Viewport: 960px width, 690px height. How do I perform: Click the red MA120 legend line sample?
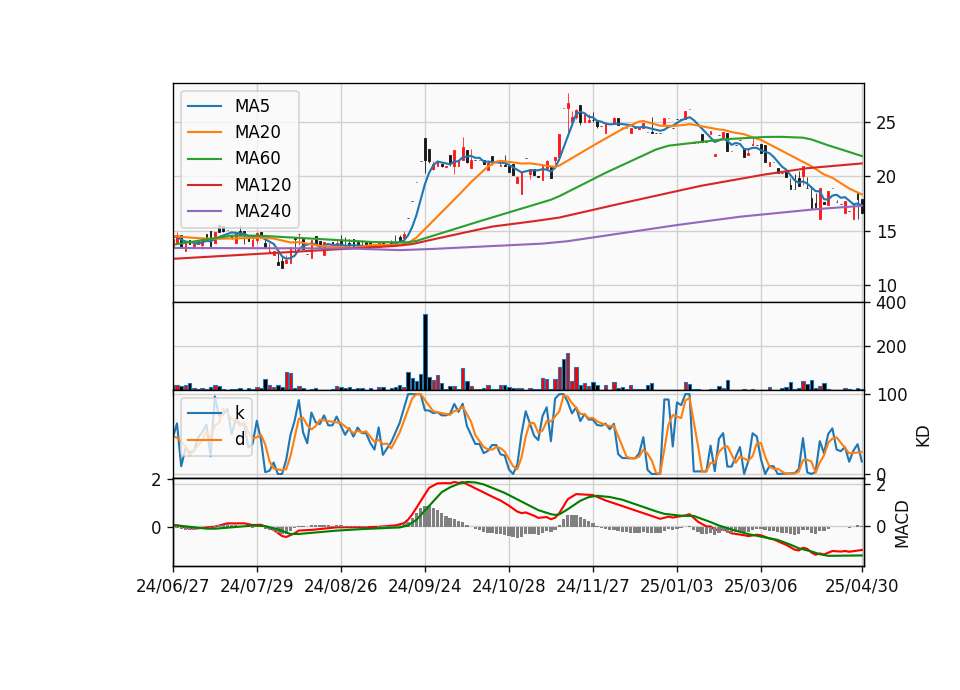(x=204, y=185)
